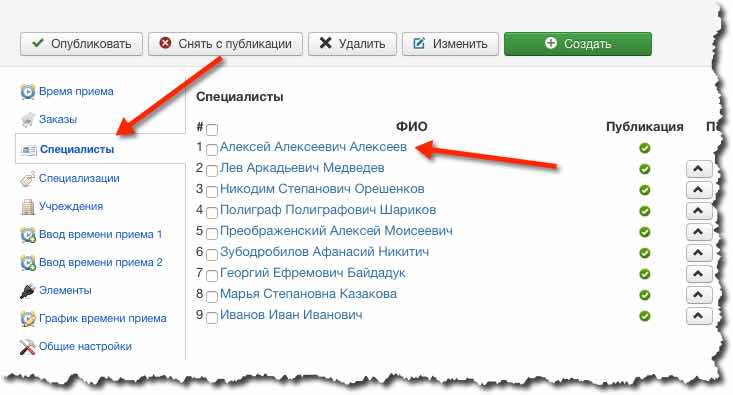Toggle publication status for Полиграф Полиграфович Шариков
Image resolution: width=733 pixels, height=395 pixels.
pos(645,211)
